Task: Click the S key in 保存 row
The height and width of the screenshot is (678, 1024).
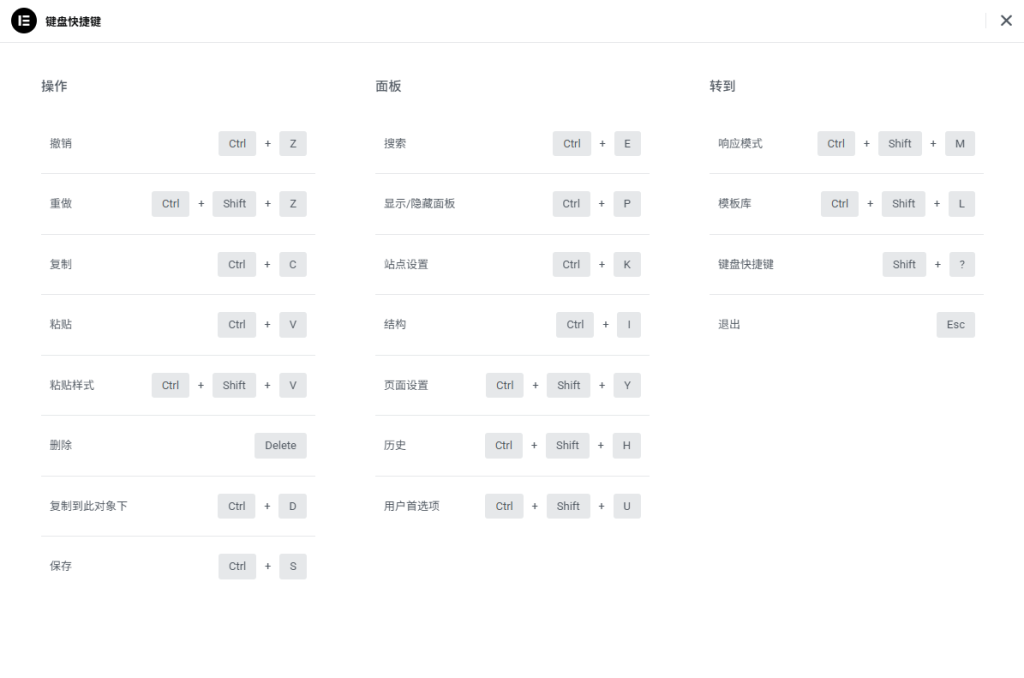Action: (x=293, y=567)
